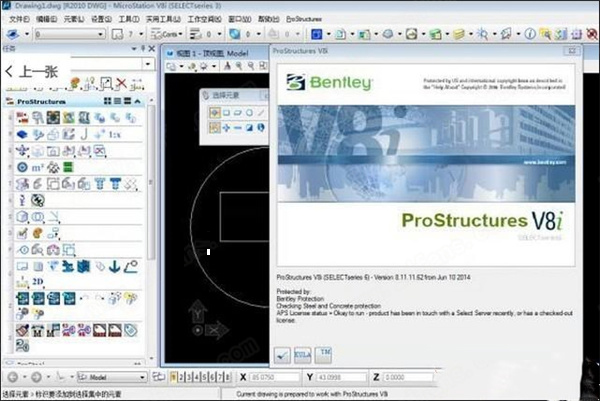Click the laptop icon in the attributes toolbar

(13, 34)
